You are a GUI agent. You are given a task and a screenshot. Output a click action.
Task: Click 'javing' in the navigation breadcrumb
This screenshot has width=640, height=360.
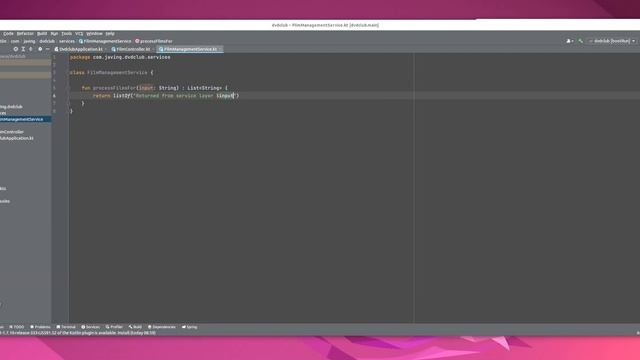29,41
